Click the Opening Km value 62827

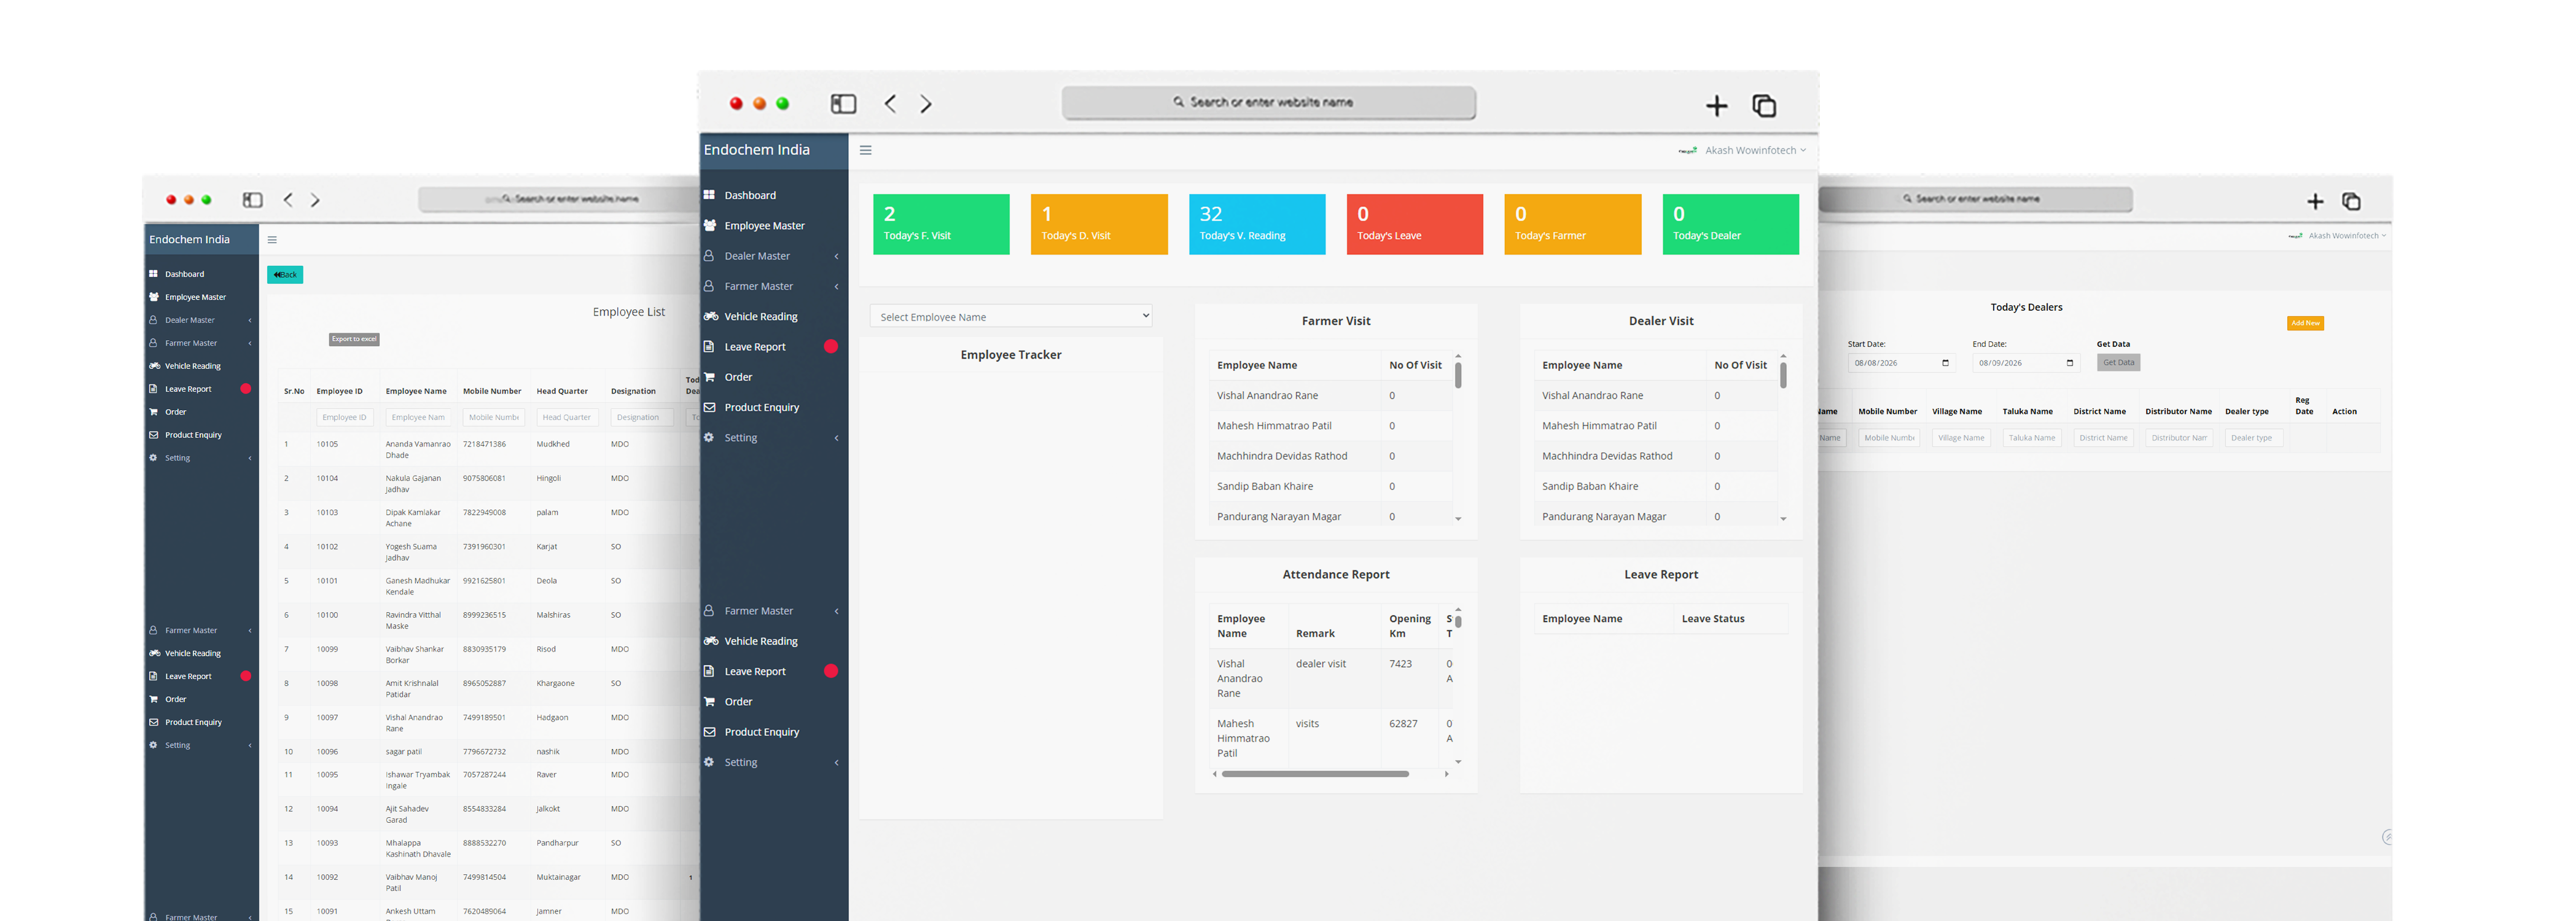(x=1403, y=724)
